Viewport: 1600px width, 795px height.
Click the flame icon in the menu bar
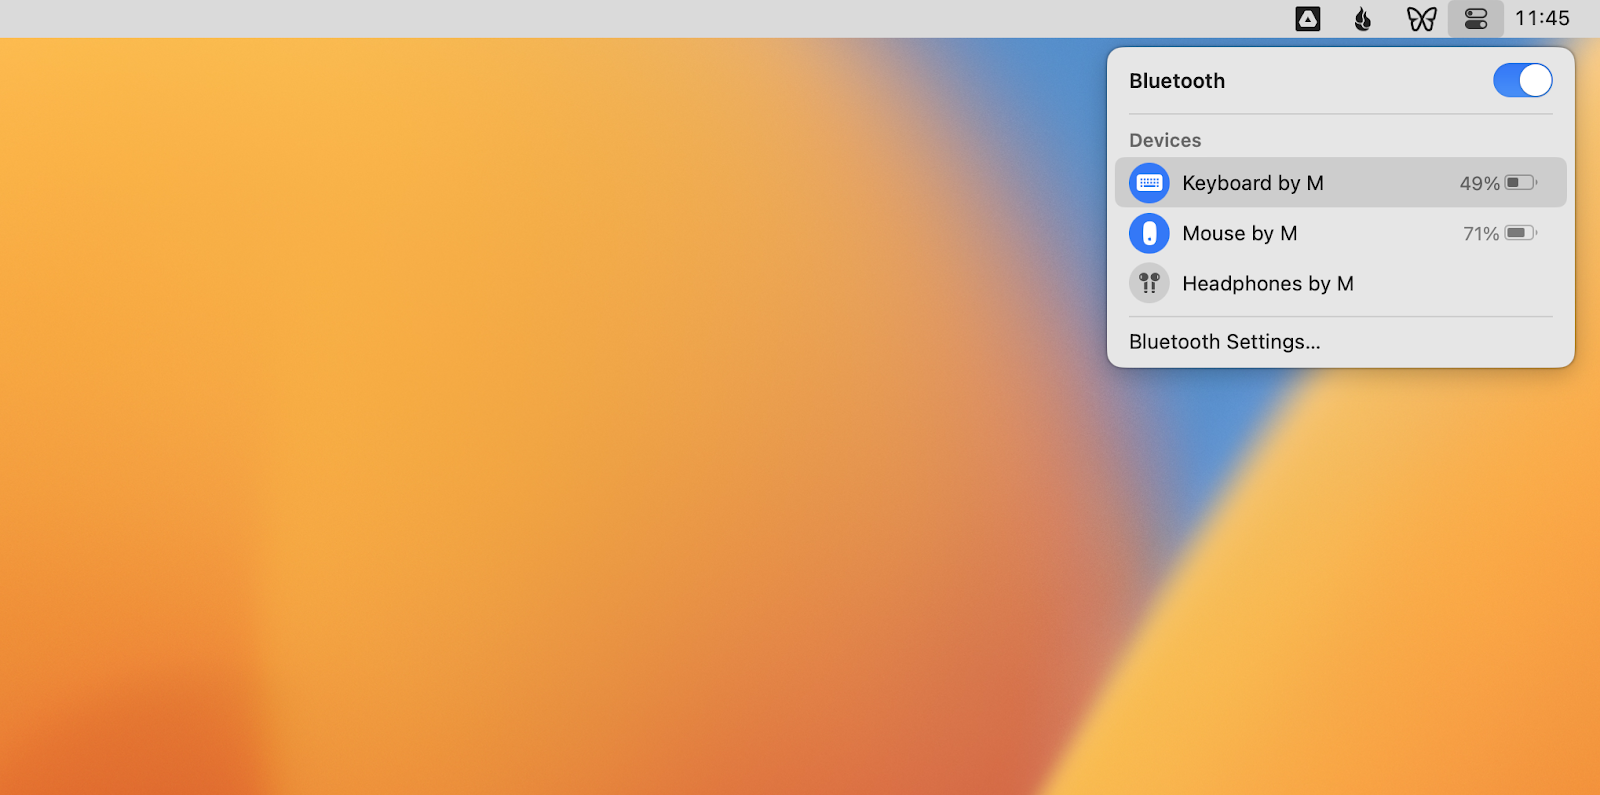(1362, 18)
